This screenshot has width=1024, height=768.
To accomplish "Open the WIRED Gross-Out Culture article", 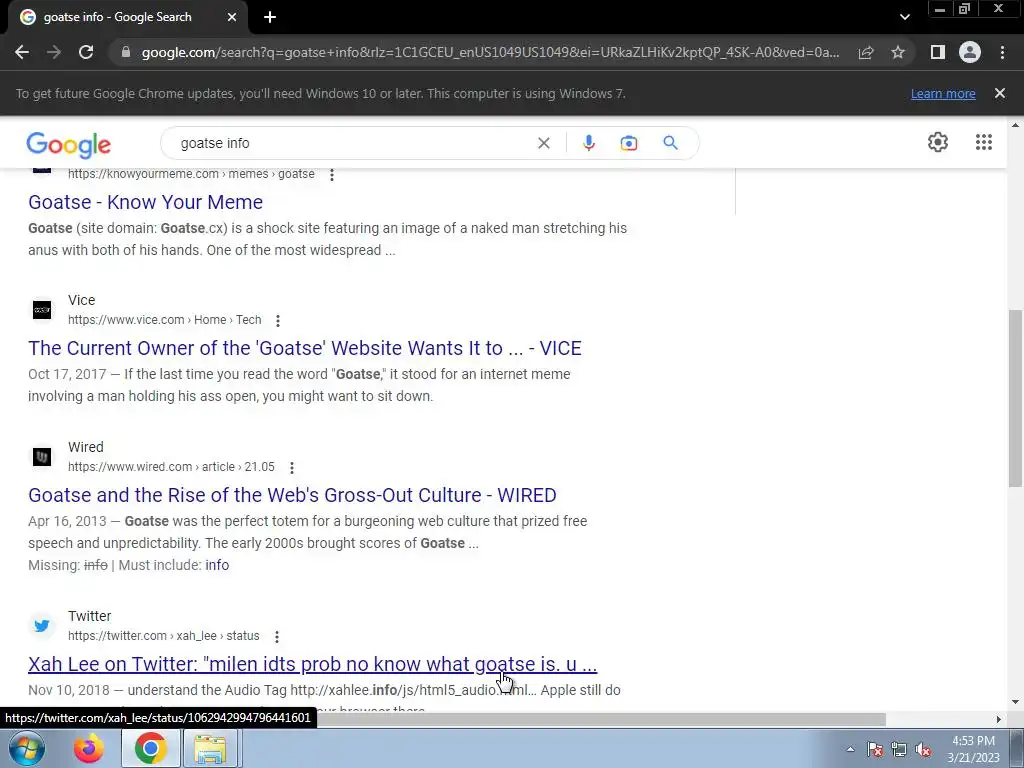I will pyautogui.click(x=293, y=495).
